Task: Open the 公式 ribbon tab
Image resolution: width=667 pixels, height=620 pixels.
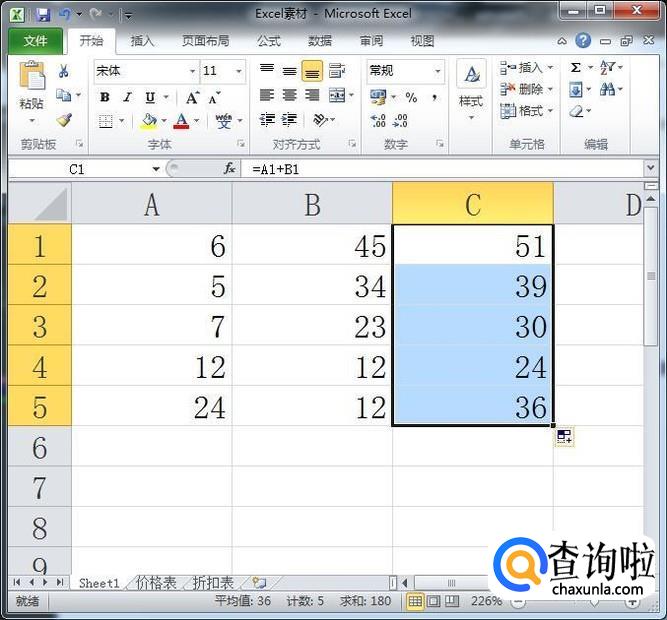Action: pyautogui.click(x=268, y=41)
